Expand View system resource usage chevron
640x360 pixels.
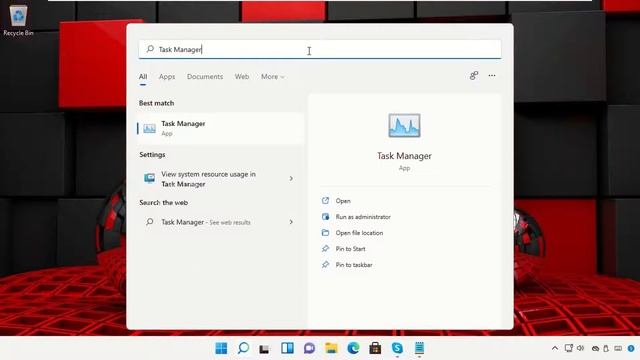click(x=291, y=178)
